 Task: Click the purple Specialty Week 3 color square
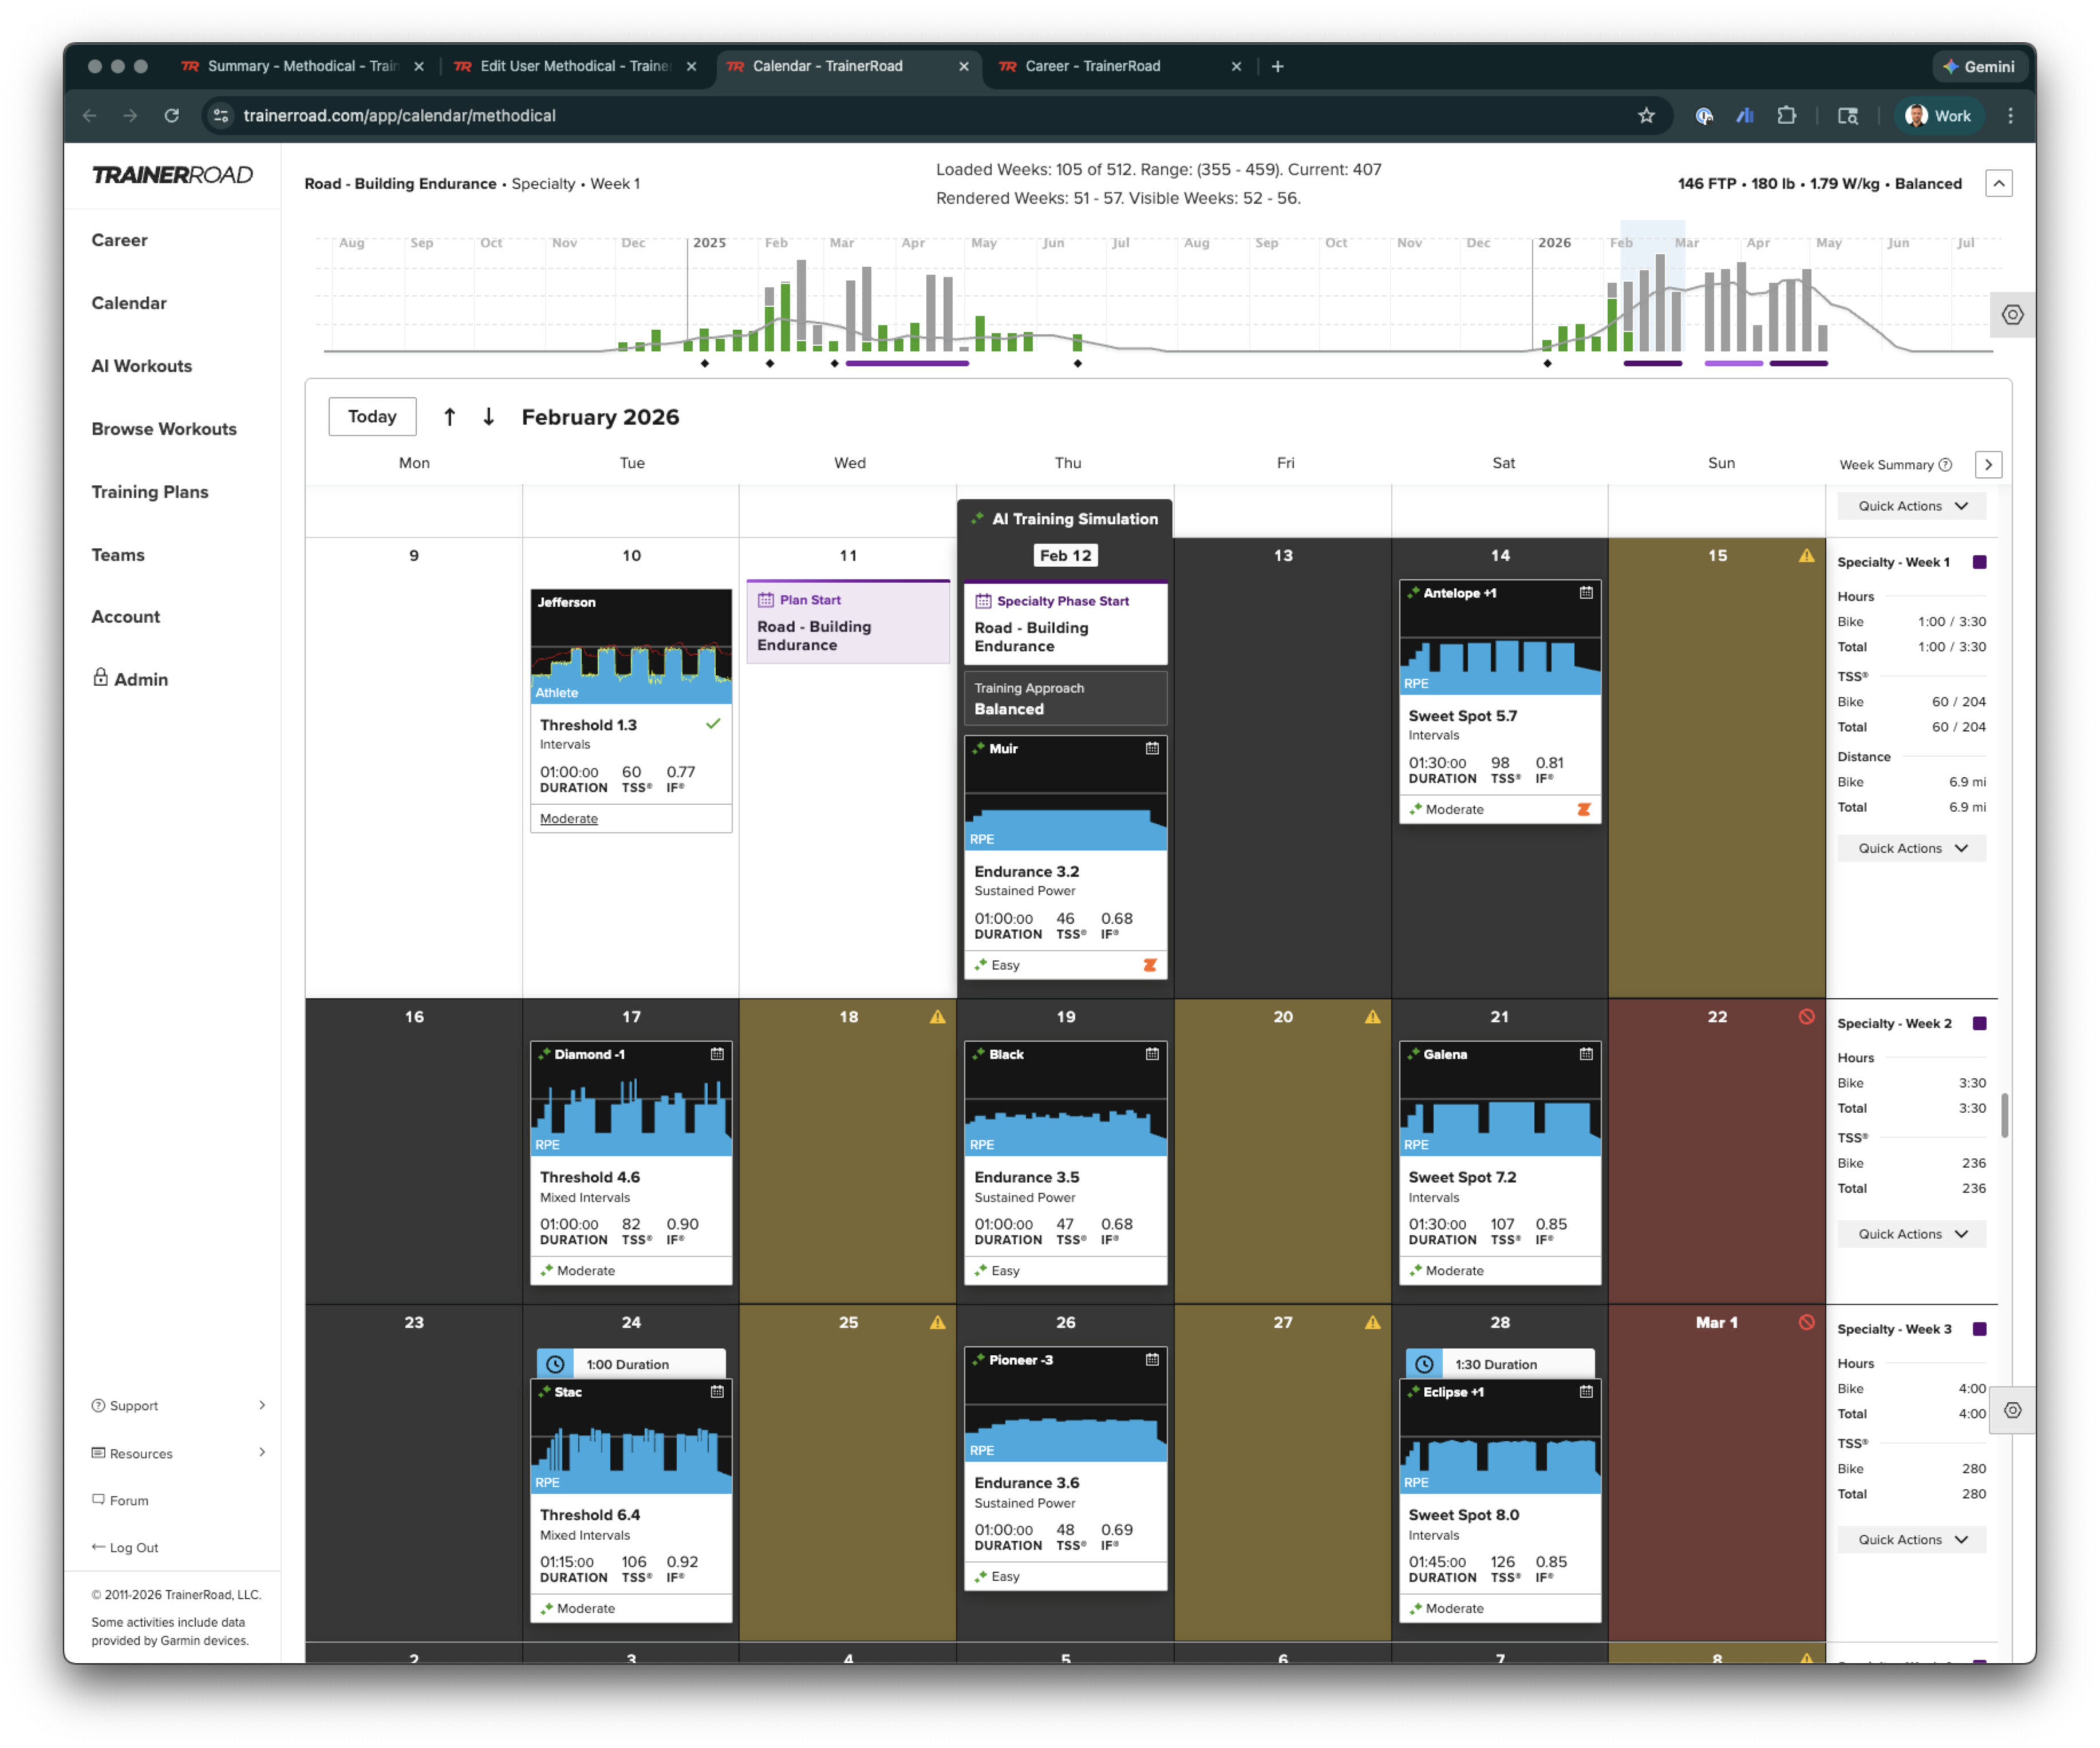(1979, 1329)
